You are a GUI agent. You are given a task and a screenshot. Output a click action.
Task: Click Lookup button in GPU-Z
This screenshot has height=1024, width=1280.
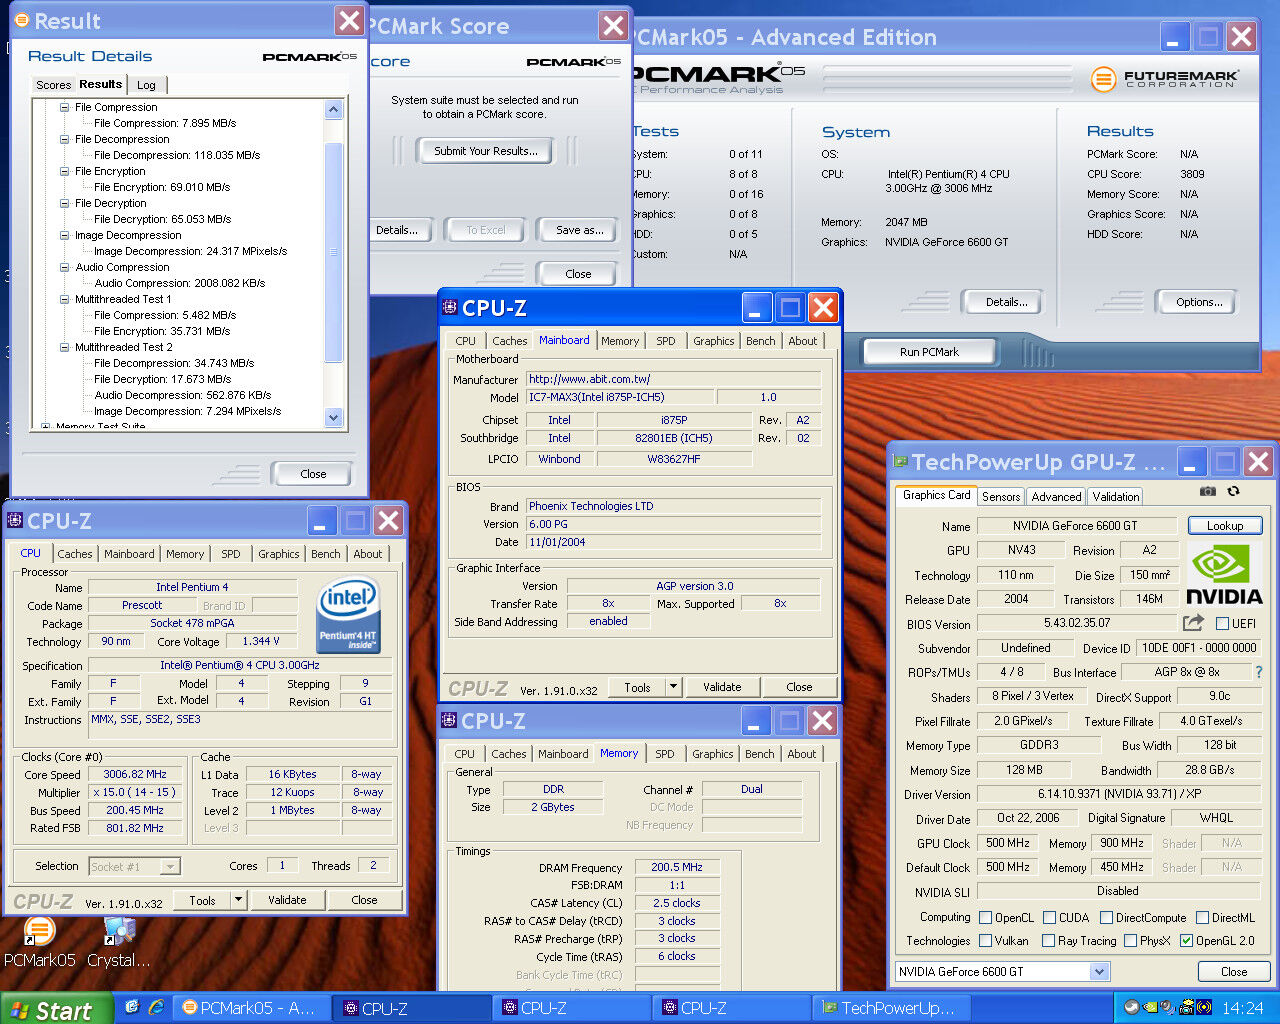click(x=1225, y=525)
